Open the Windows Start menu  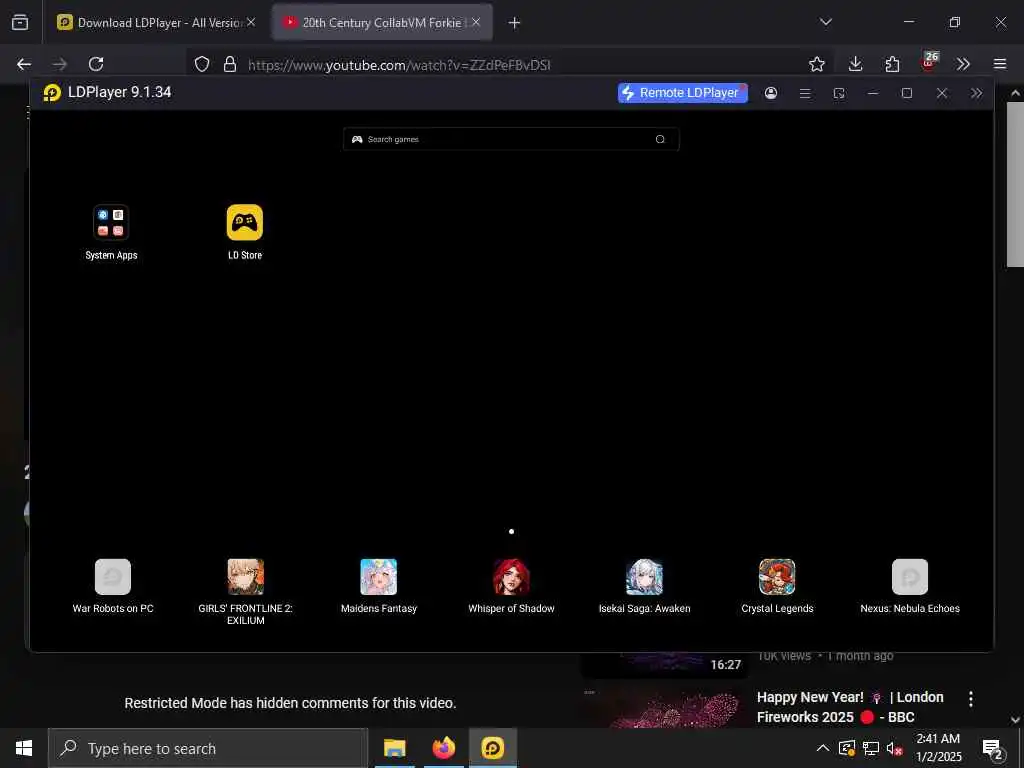[24, 748]
